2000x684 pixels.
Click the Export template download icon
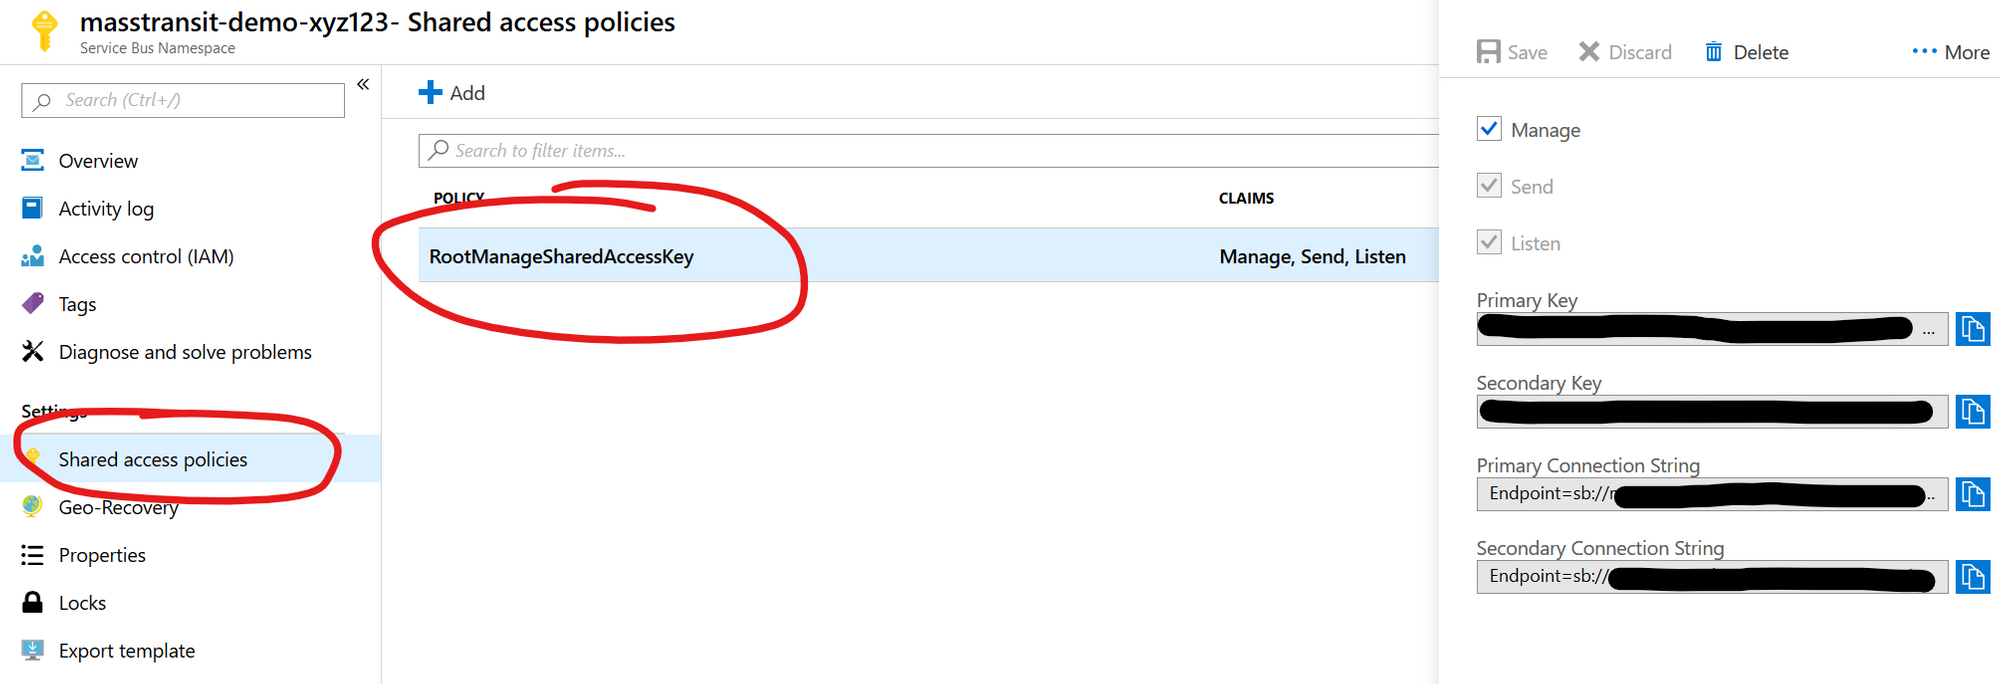click(x=33, y=650)
